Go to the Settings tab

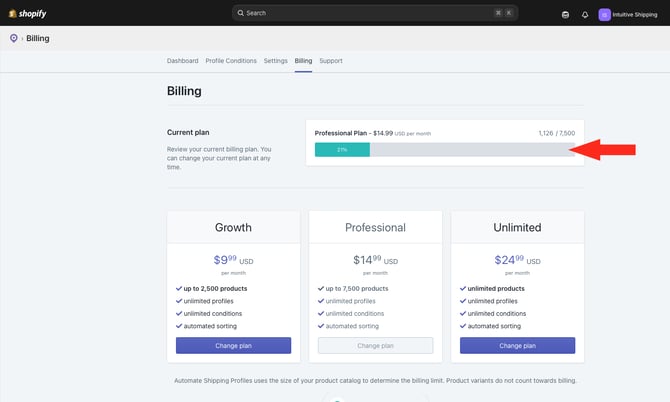point(276,61)
